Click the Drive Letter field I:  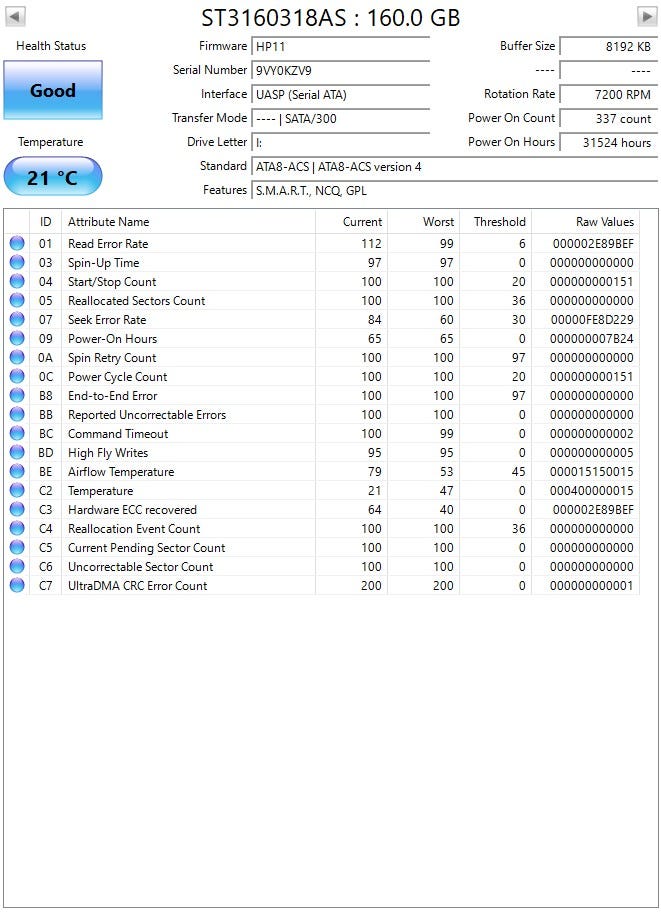coord(340,142)
